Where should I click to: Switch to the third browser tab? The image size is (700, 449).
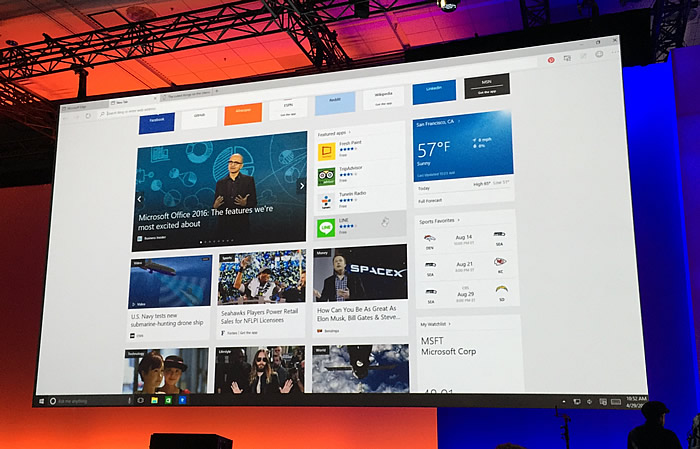(x=188, y=95)
